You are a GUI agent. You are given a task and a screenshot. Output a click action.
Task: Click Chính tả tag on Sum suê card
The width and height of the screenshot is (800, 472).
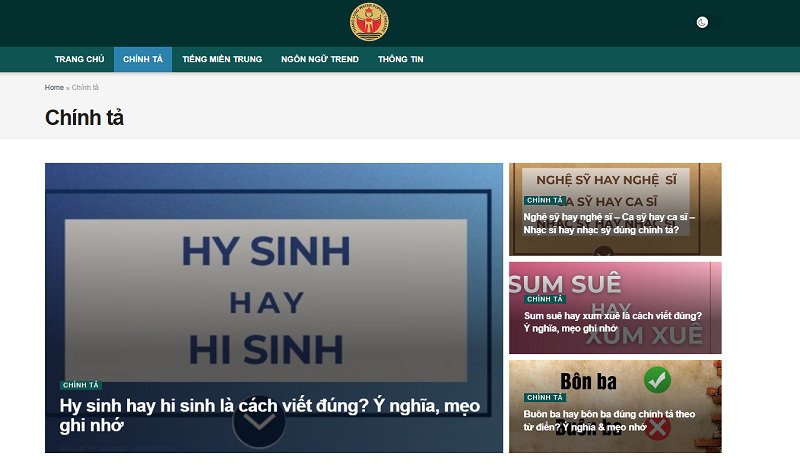tap(545, 299)
